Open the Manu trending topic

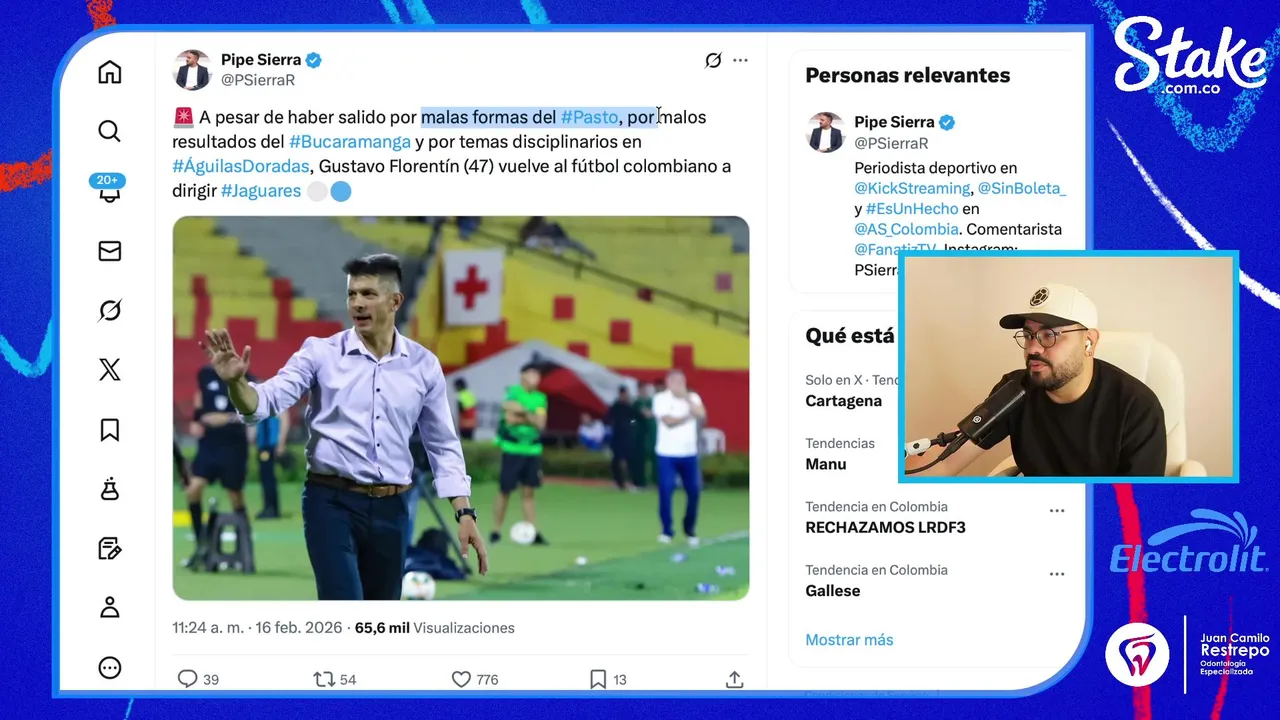(826, 464)
